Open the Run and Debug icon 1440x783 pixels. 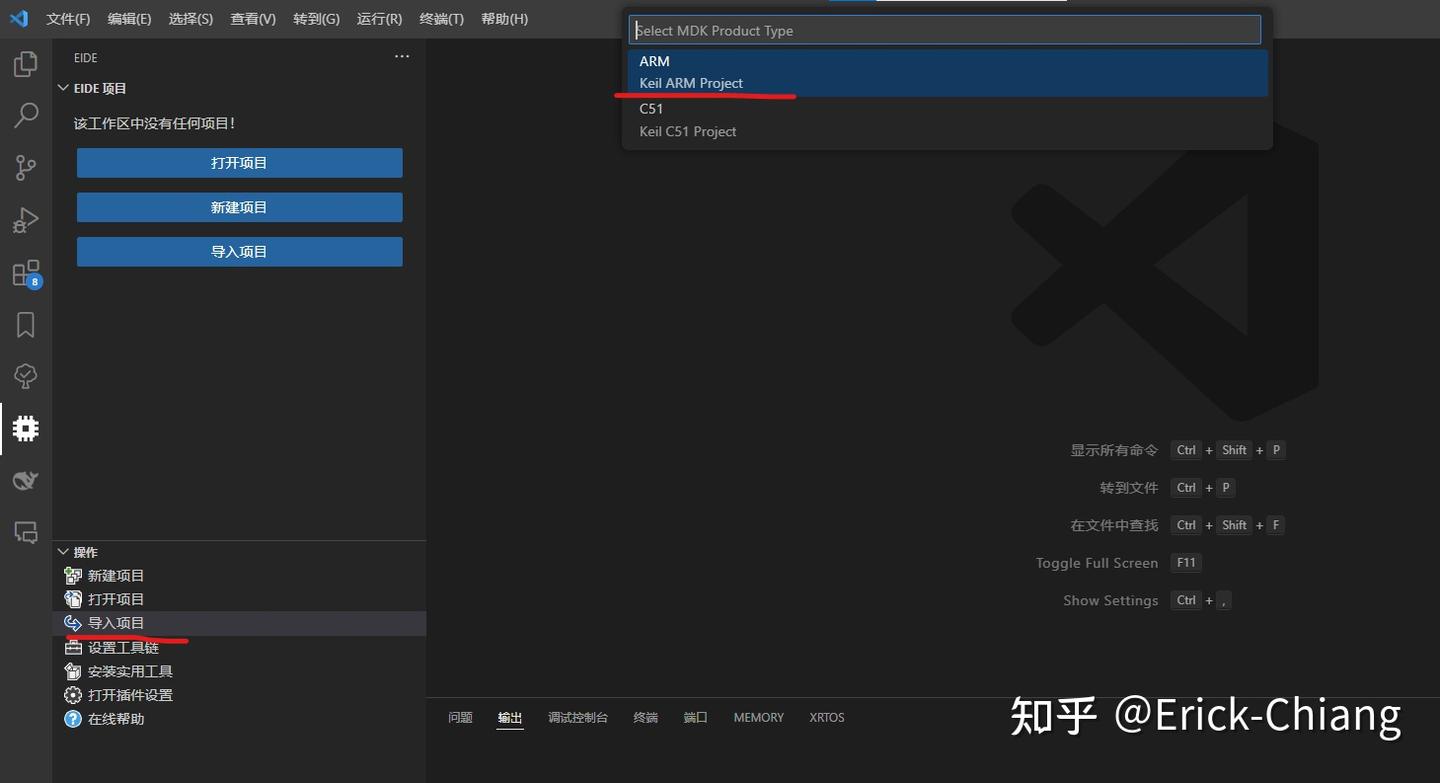tap(26, 220)
